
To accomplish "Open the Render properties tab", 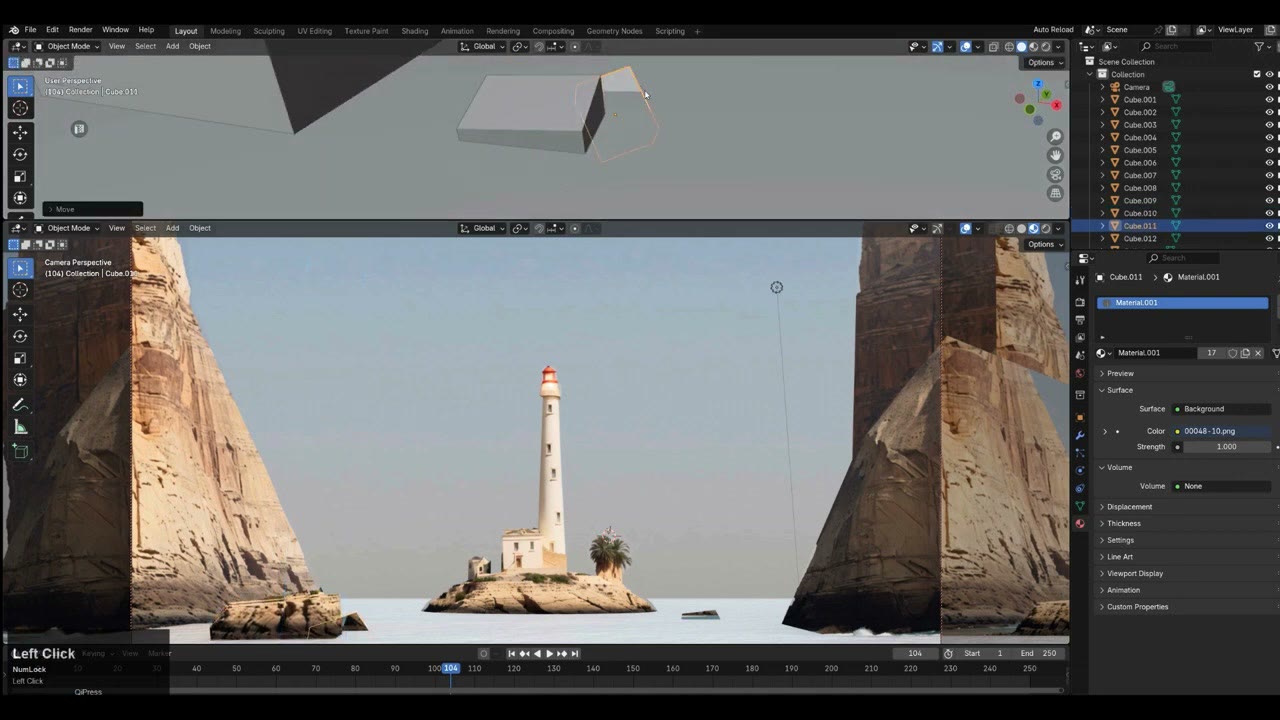I will point(1080,302).
